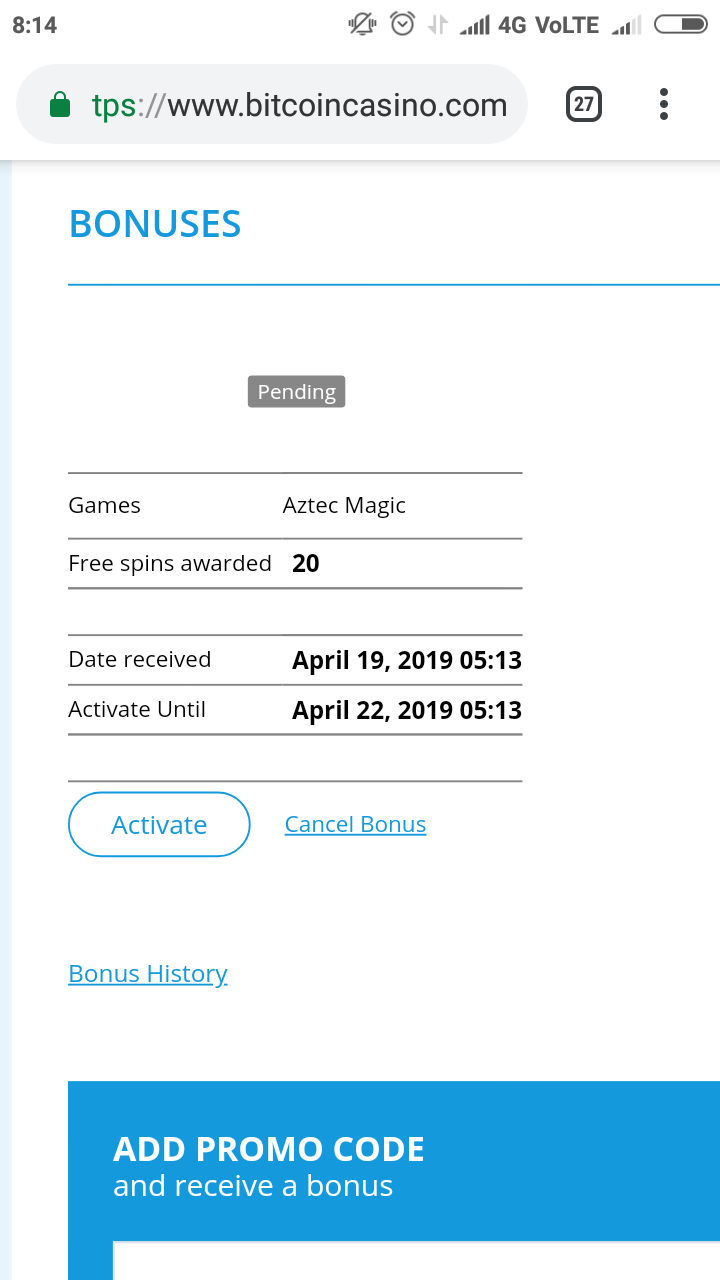This screenshot has width=720, height=1280.
Task: Tap the ADD PROMO CODE heading
Action: pyautogui.click(x=269, y=1150)
